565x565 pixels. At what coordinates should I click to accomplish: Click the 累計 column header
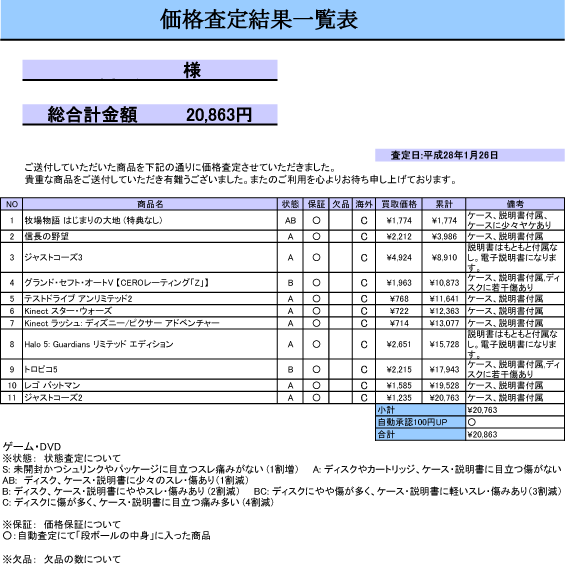(x=444, y=204)
